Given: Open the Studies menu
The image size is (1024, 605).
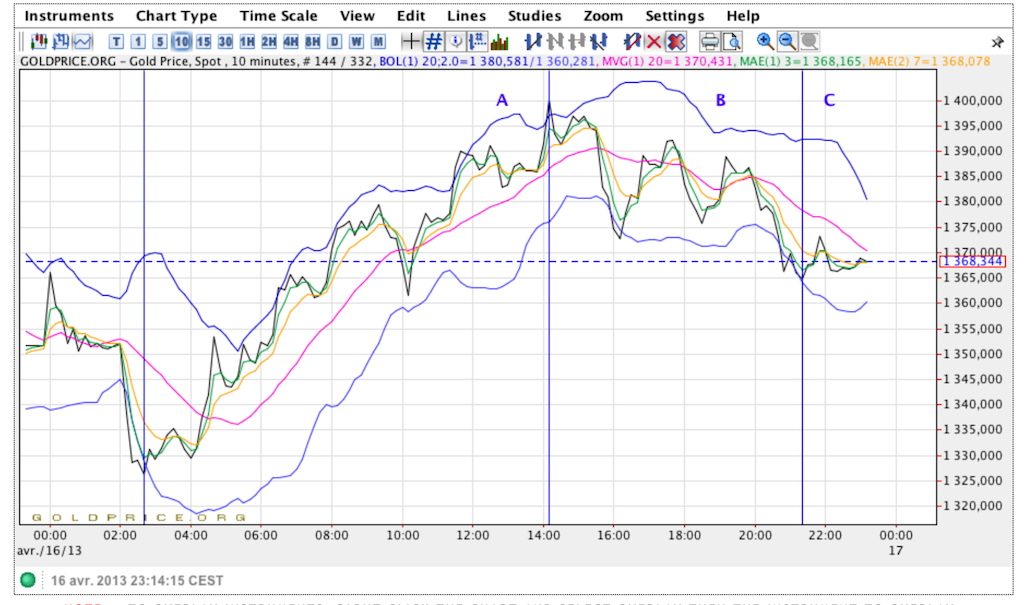Looking at the screenshot, I should click(535, 16).
